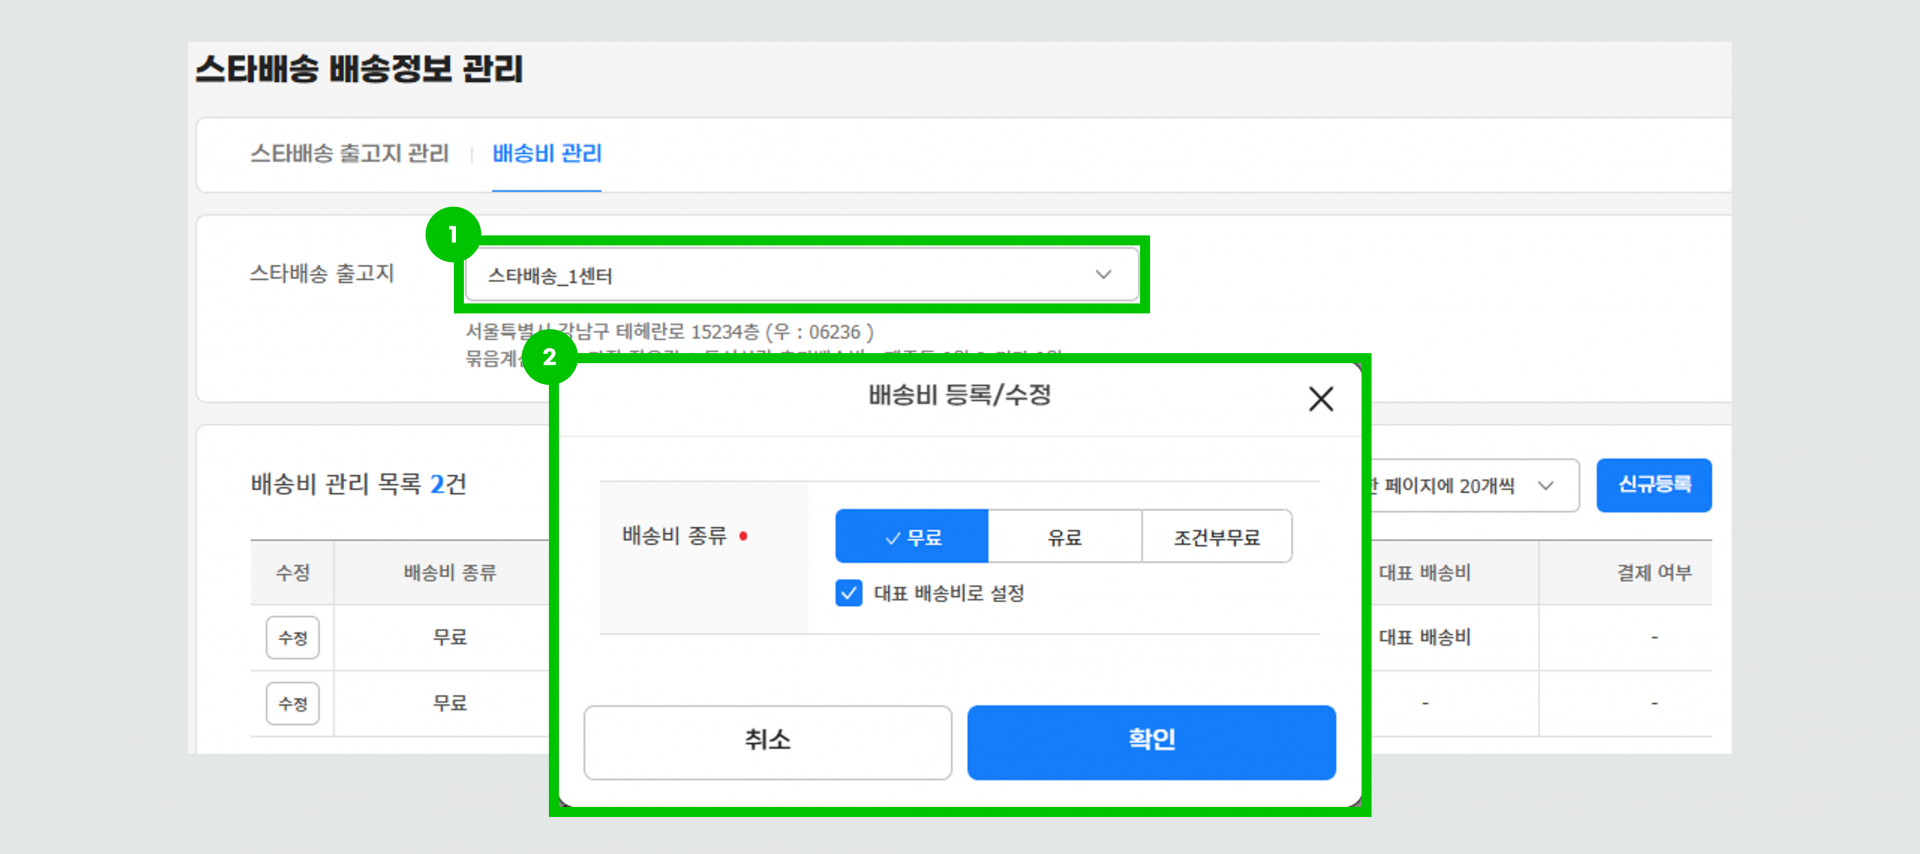
Task: Click the 테헤란로 warehouse address text
Action: click(670, 332)
